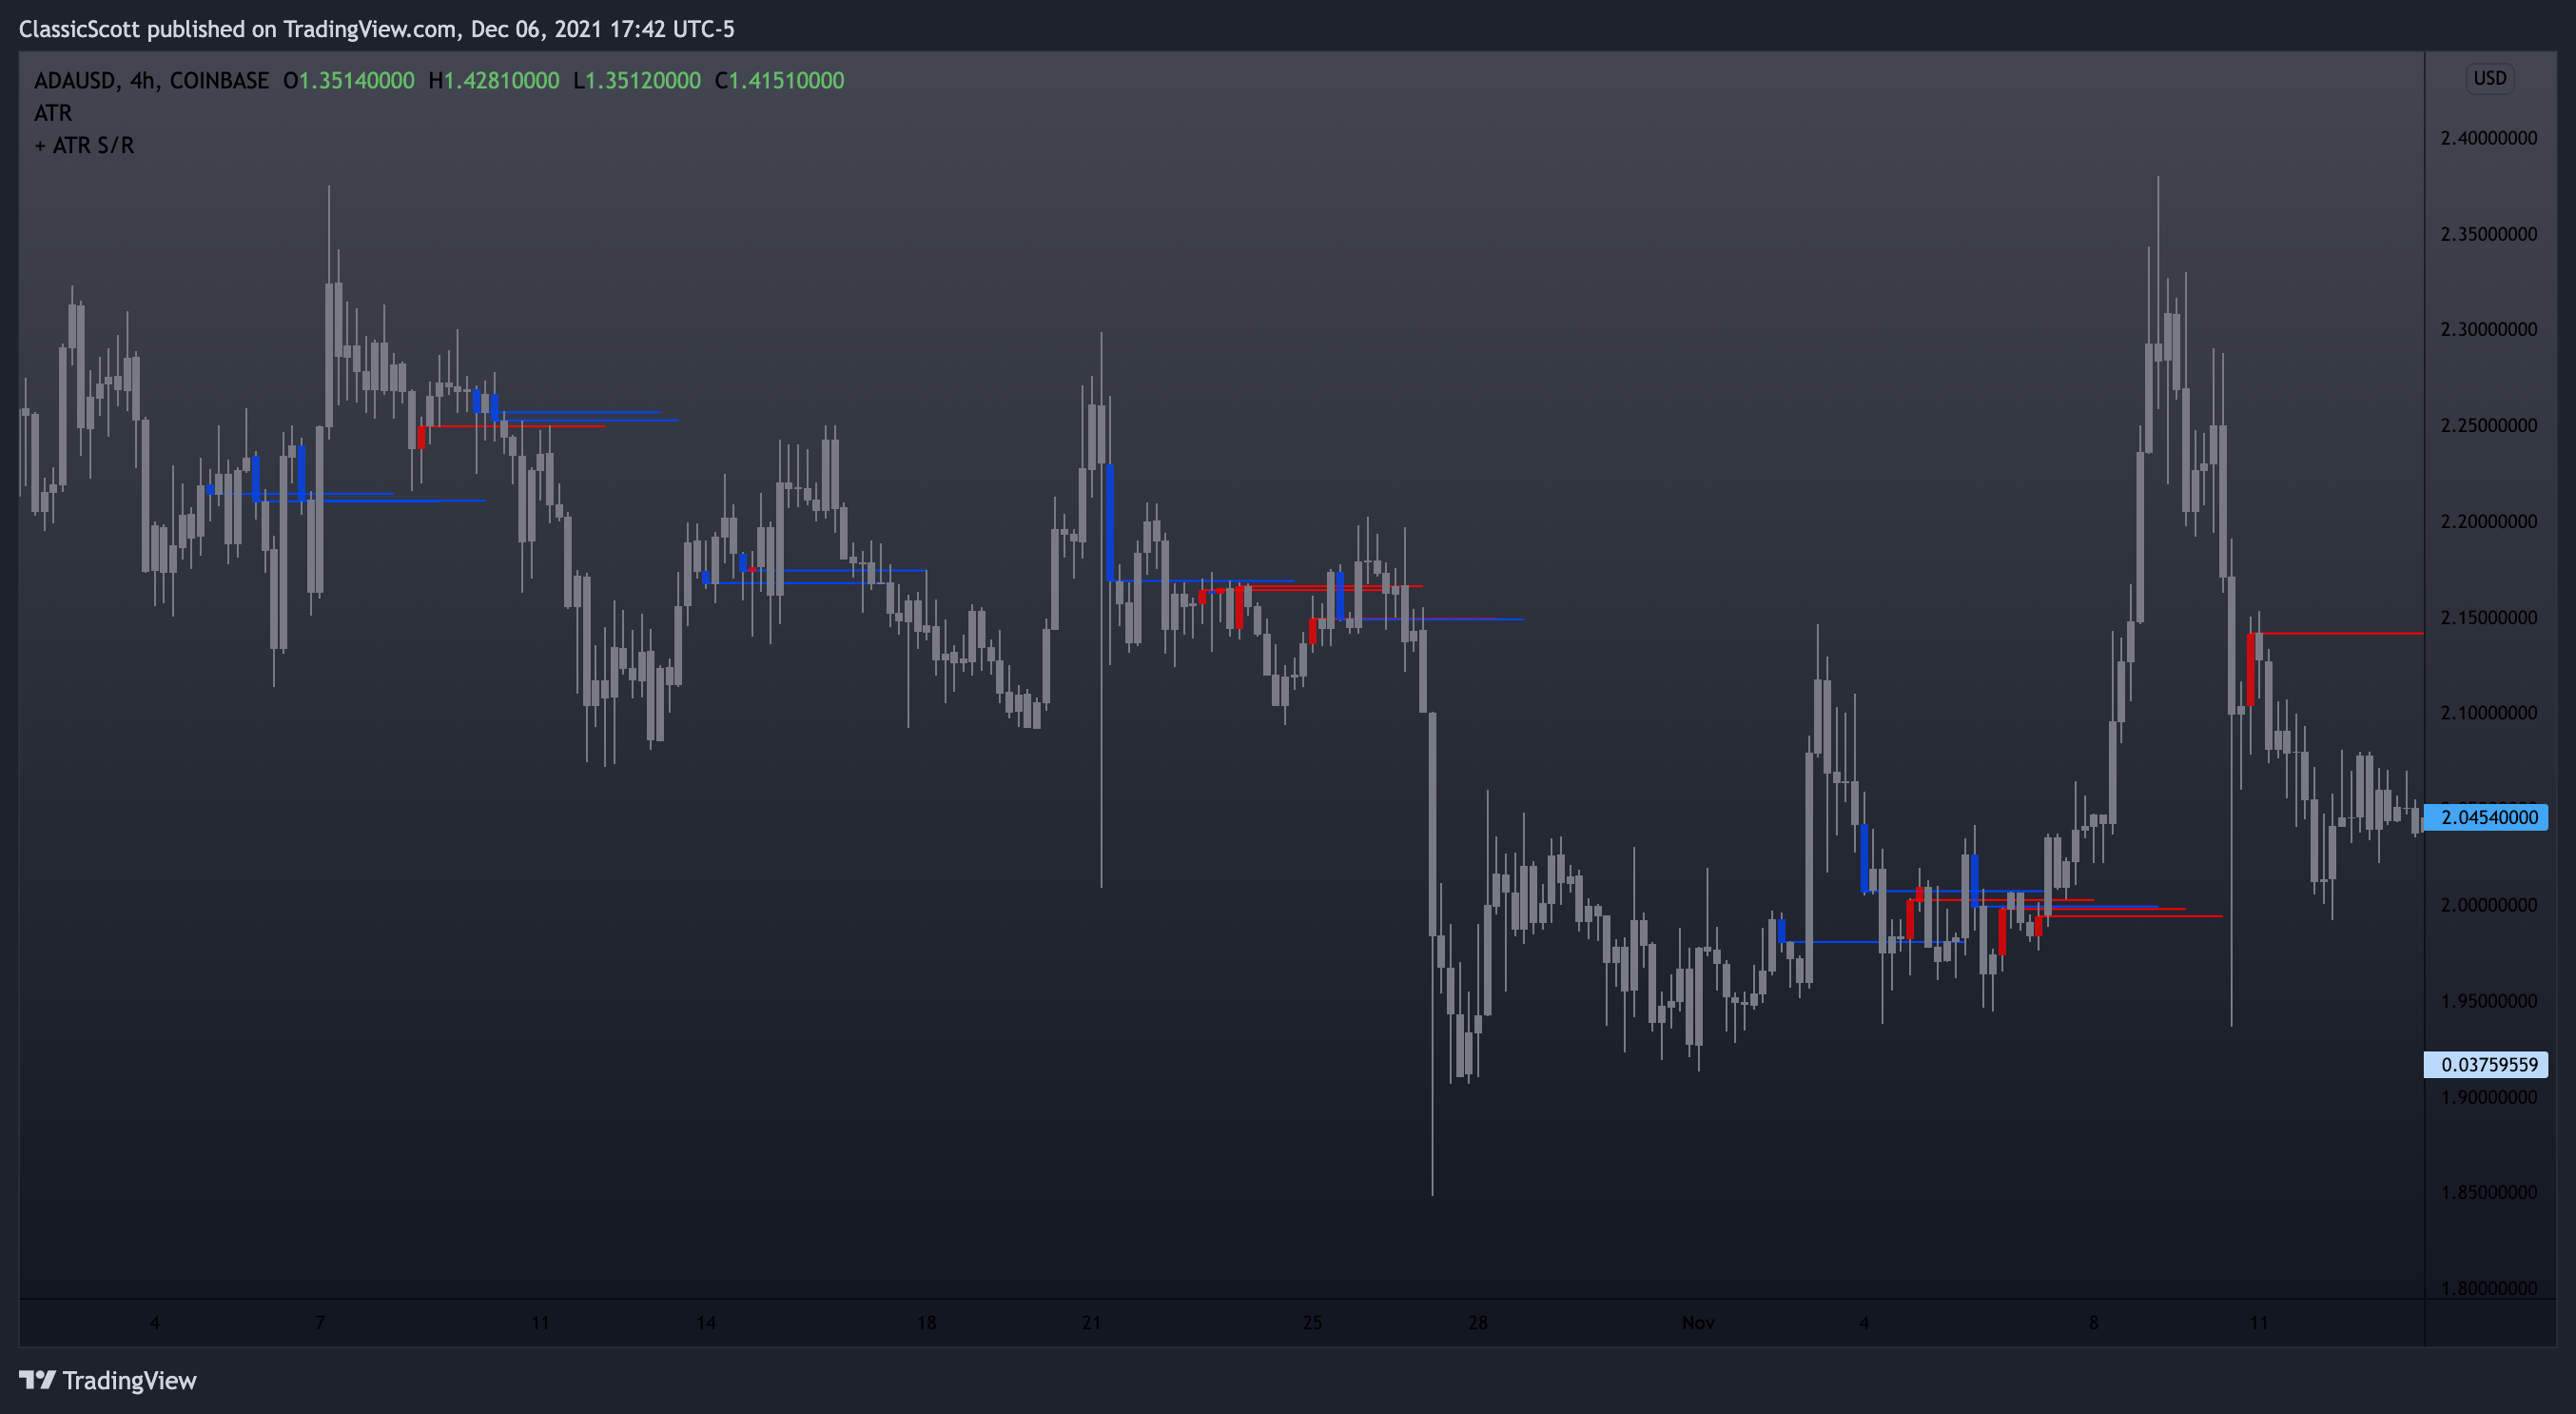Open the USD currency selector
Viewport: 2576px width, 1414px height.
coord(2489,78)
